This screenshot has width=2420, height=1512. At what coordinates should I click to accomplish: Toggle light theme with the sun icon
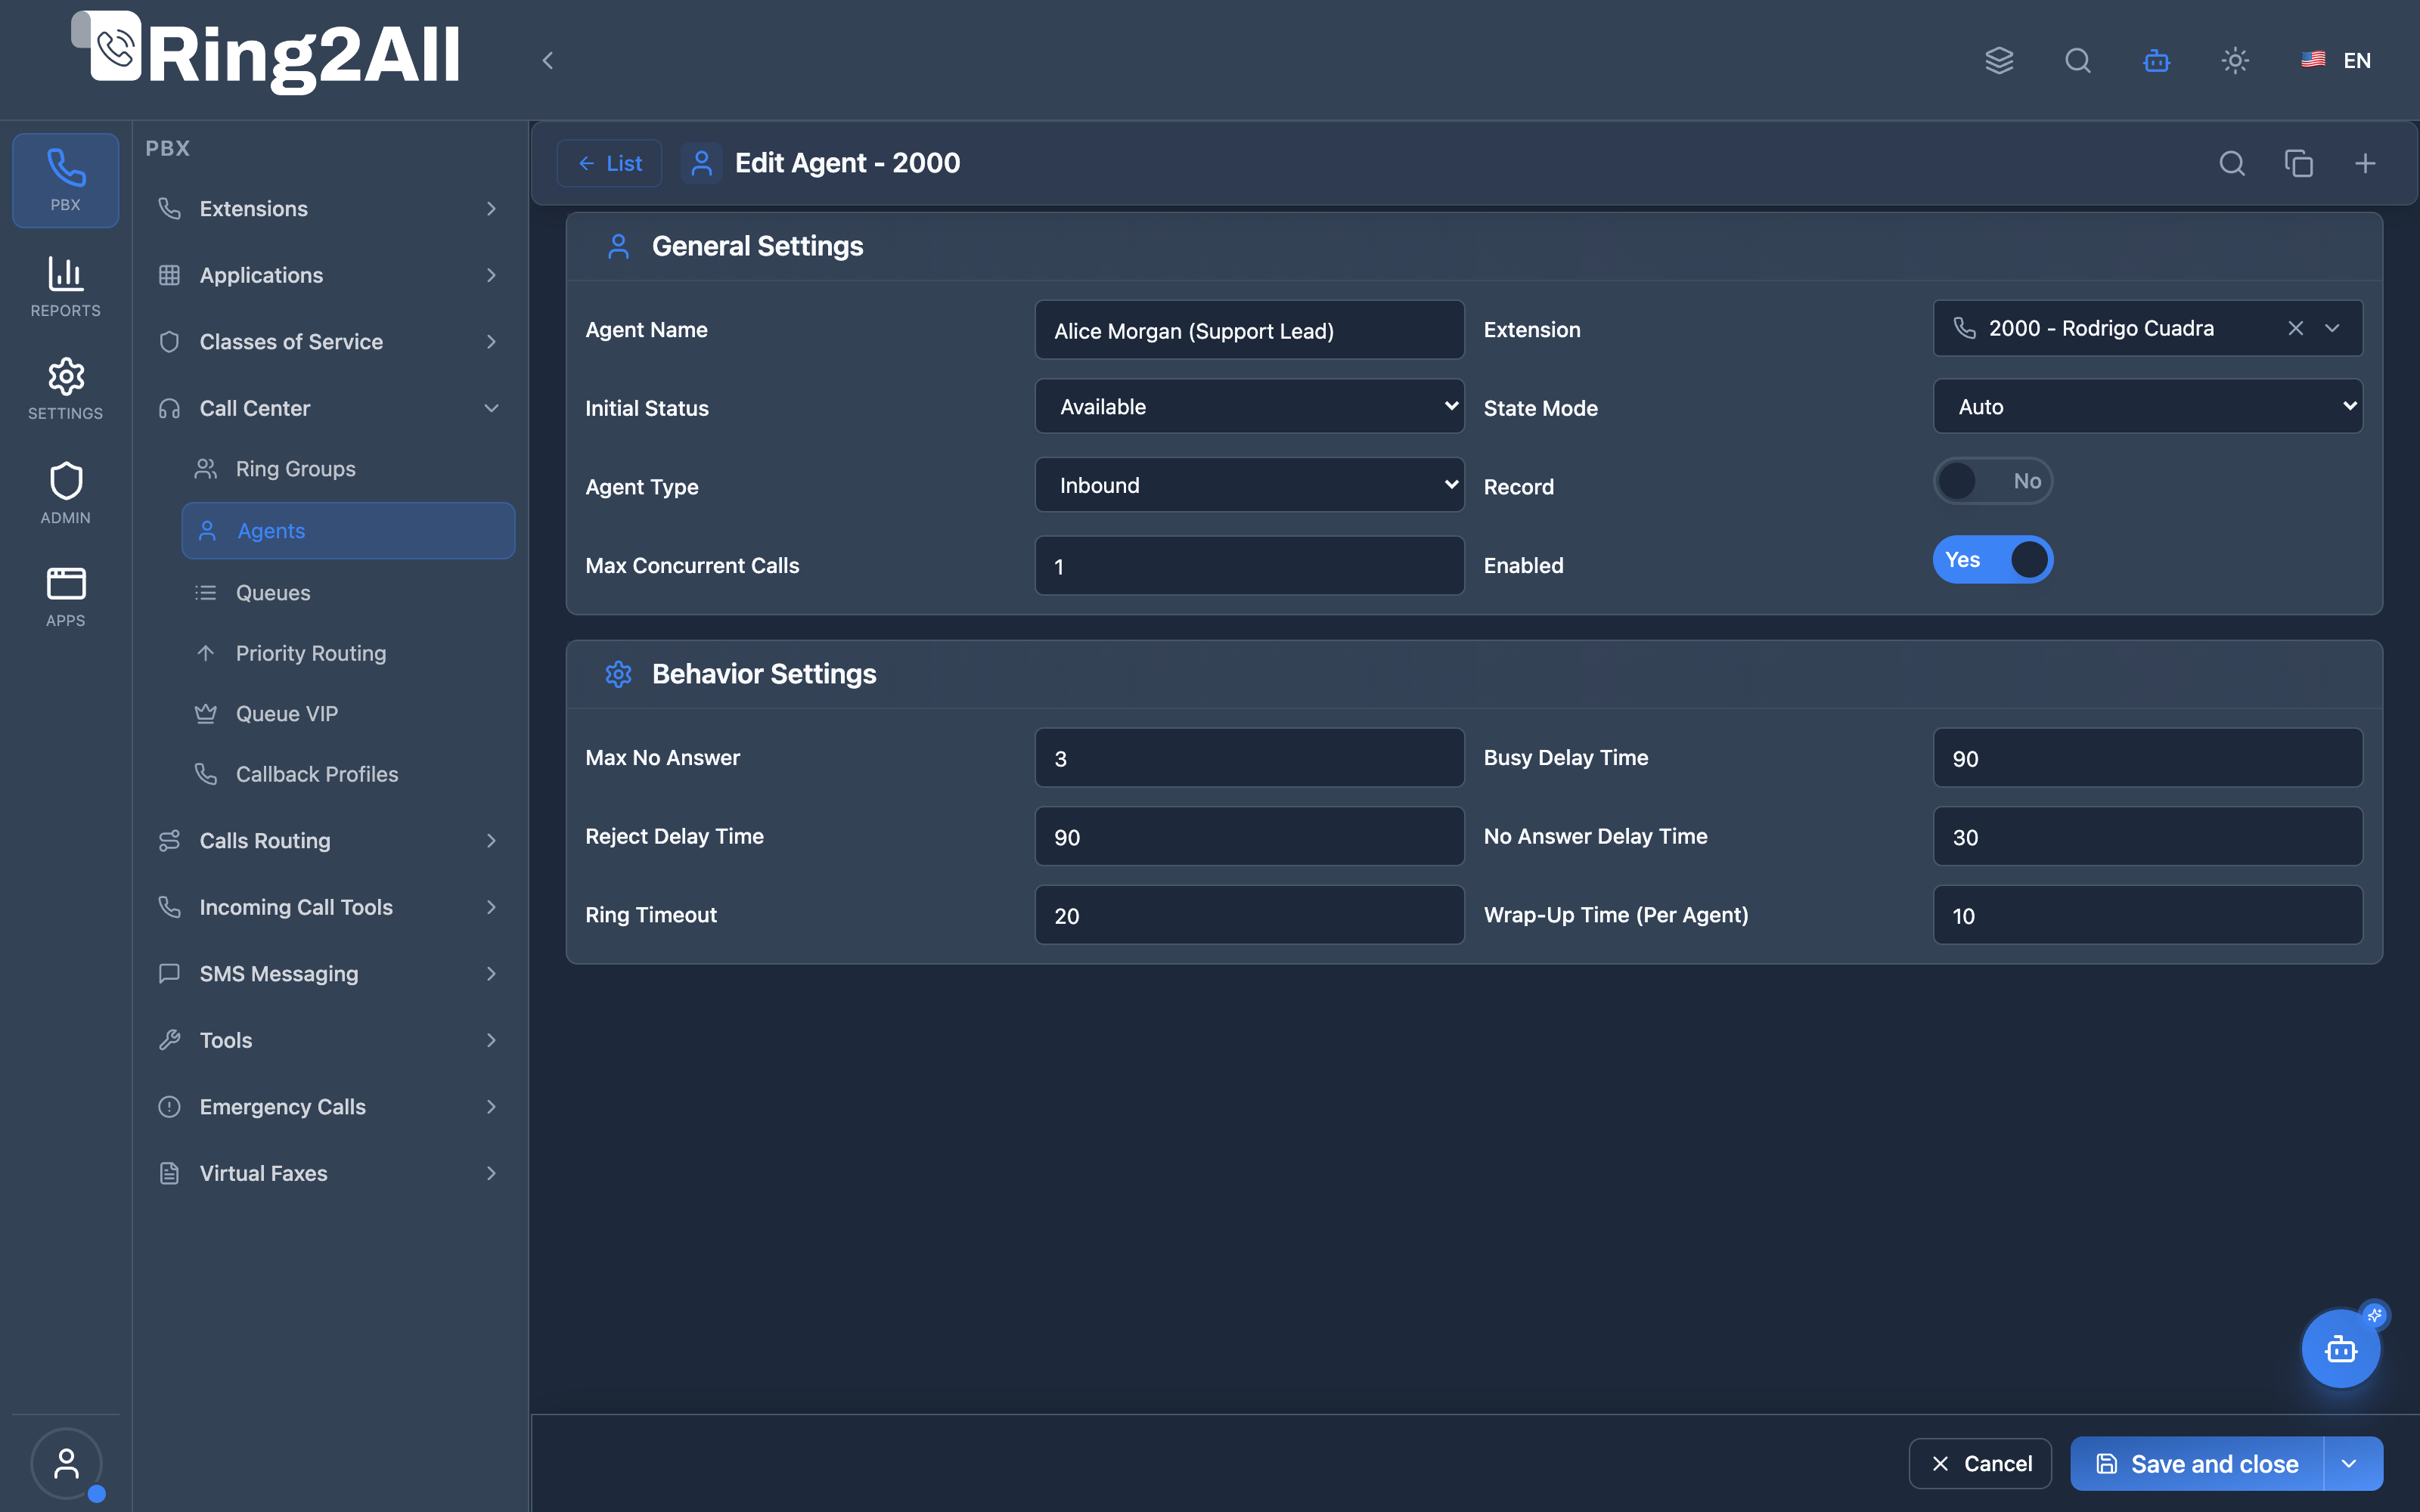pyautogui.click(x=2235, y=60)
